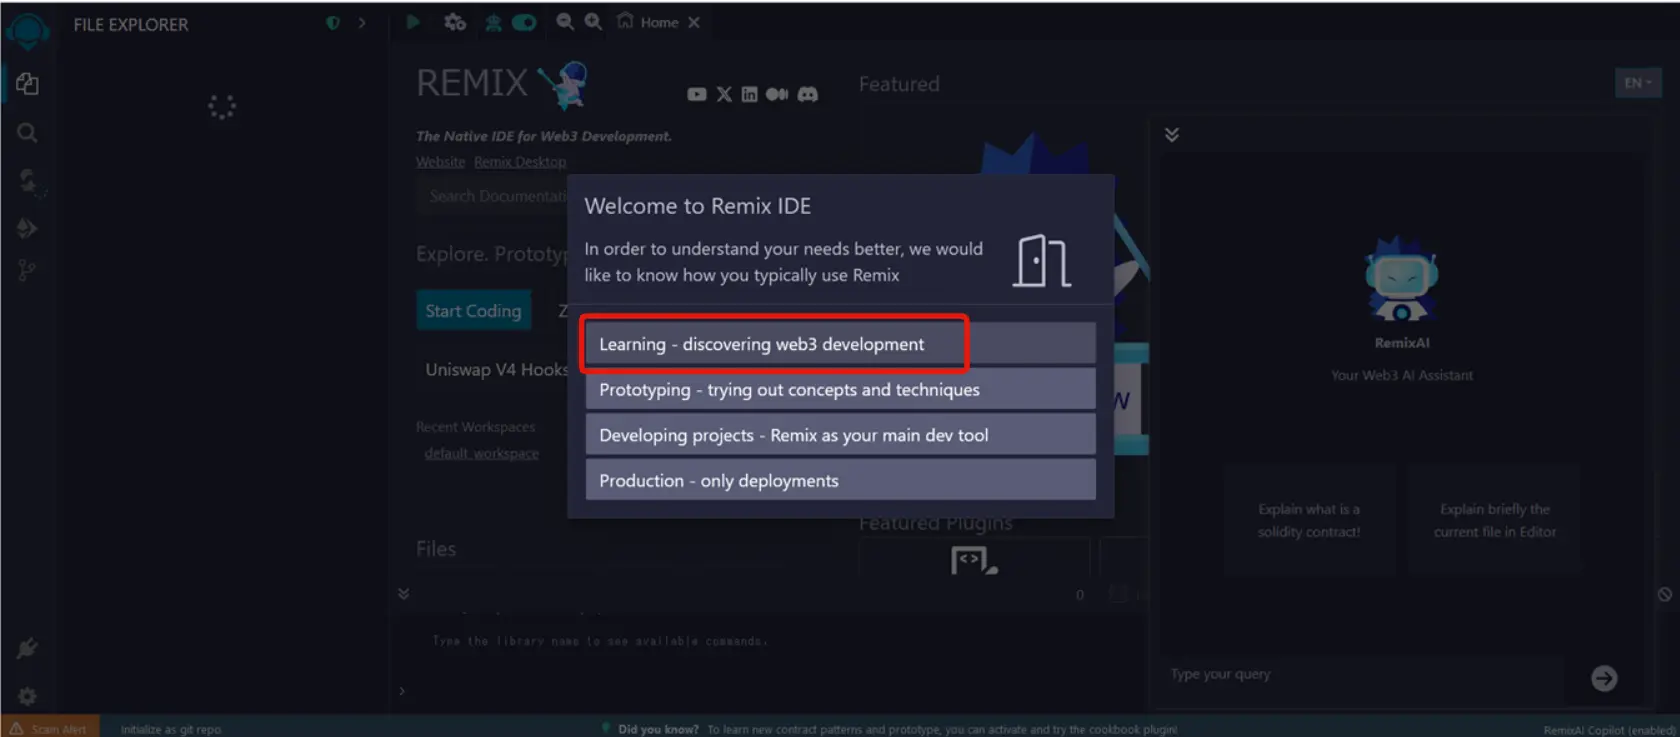Screen dimensions: 1680x737
Task: Select 'Explain what is a solidity contract' suggestion
Action: (x=1309, y=520)
